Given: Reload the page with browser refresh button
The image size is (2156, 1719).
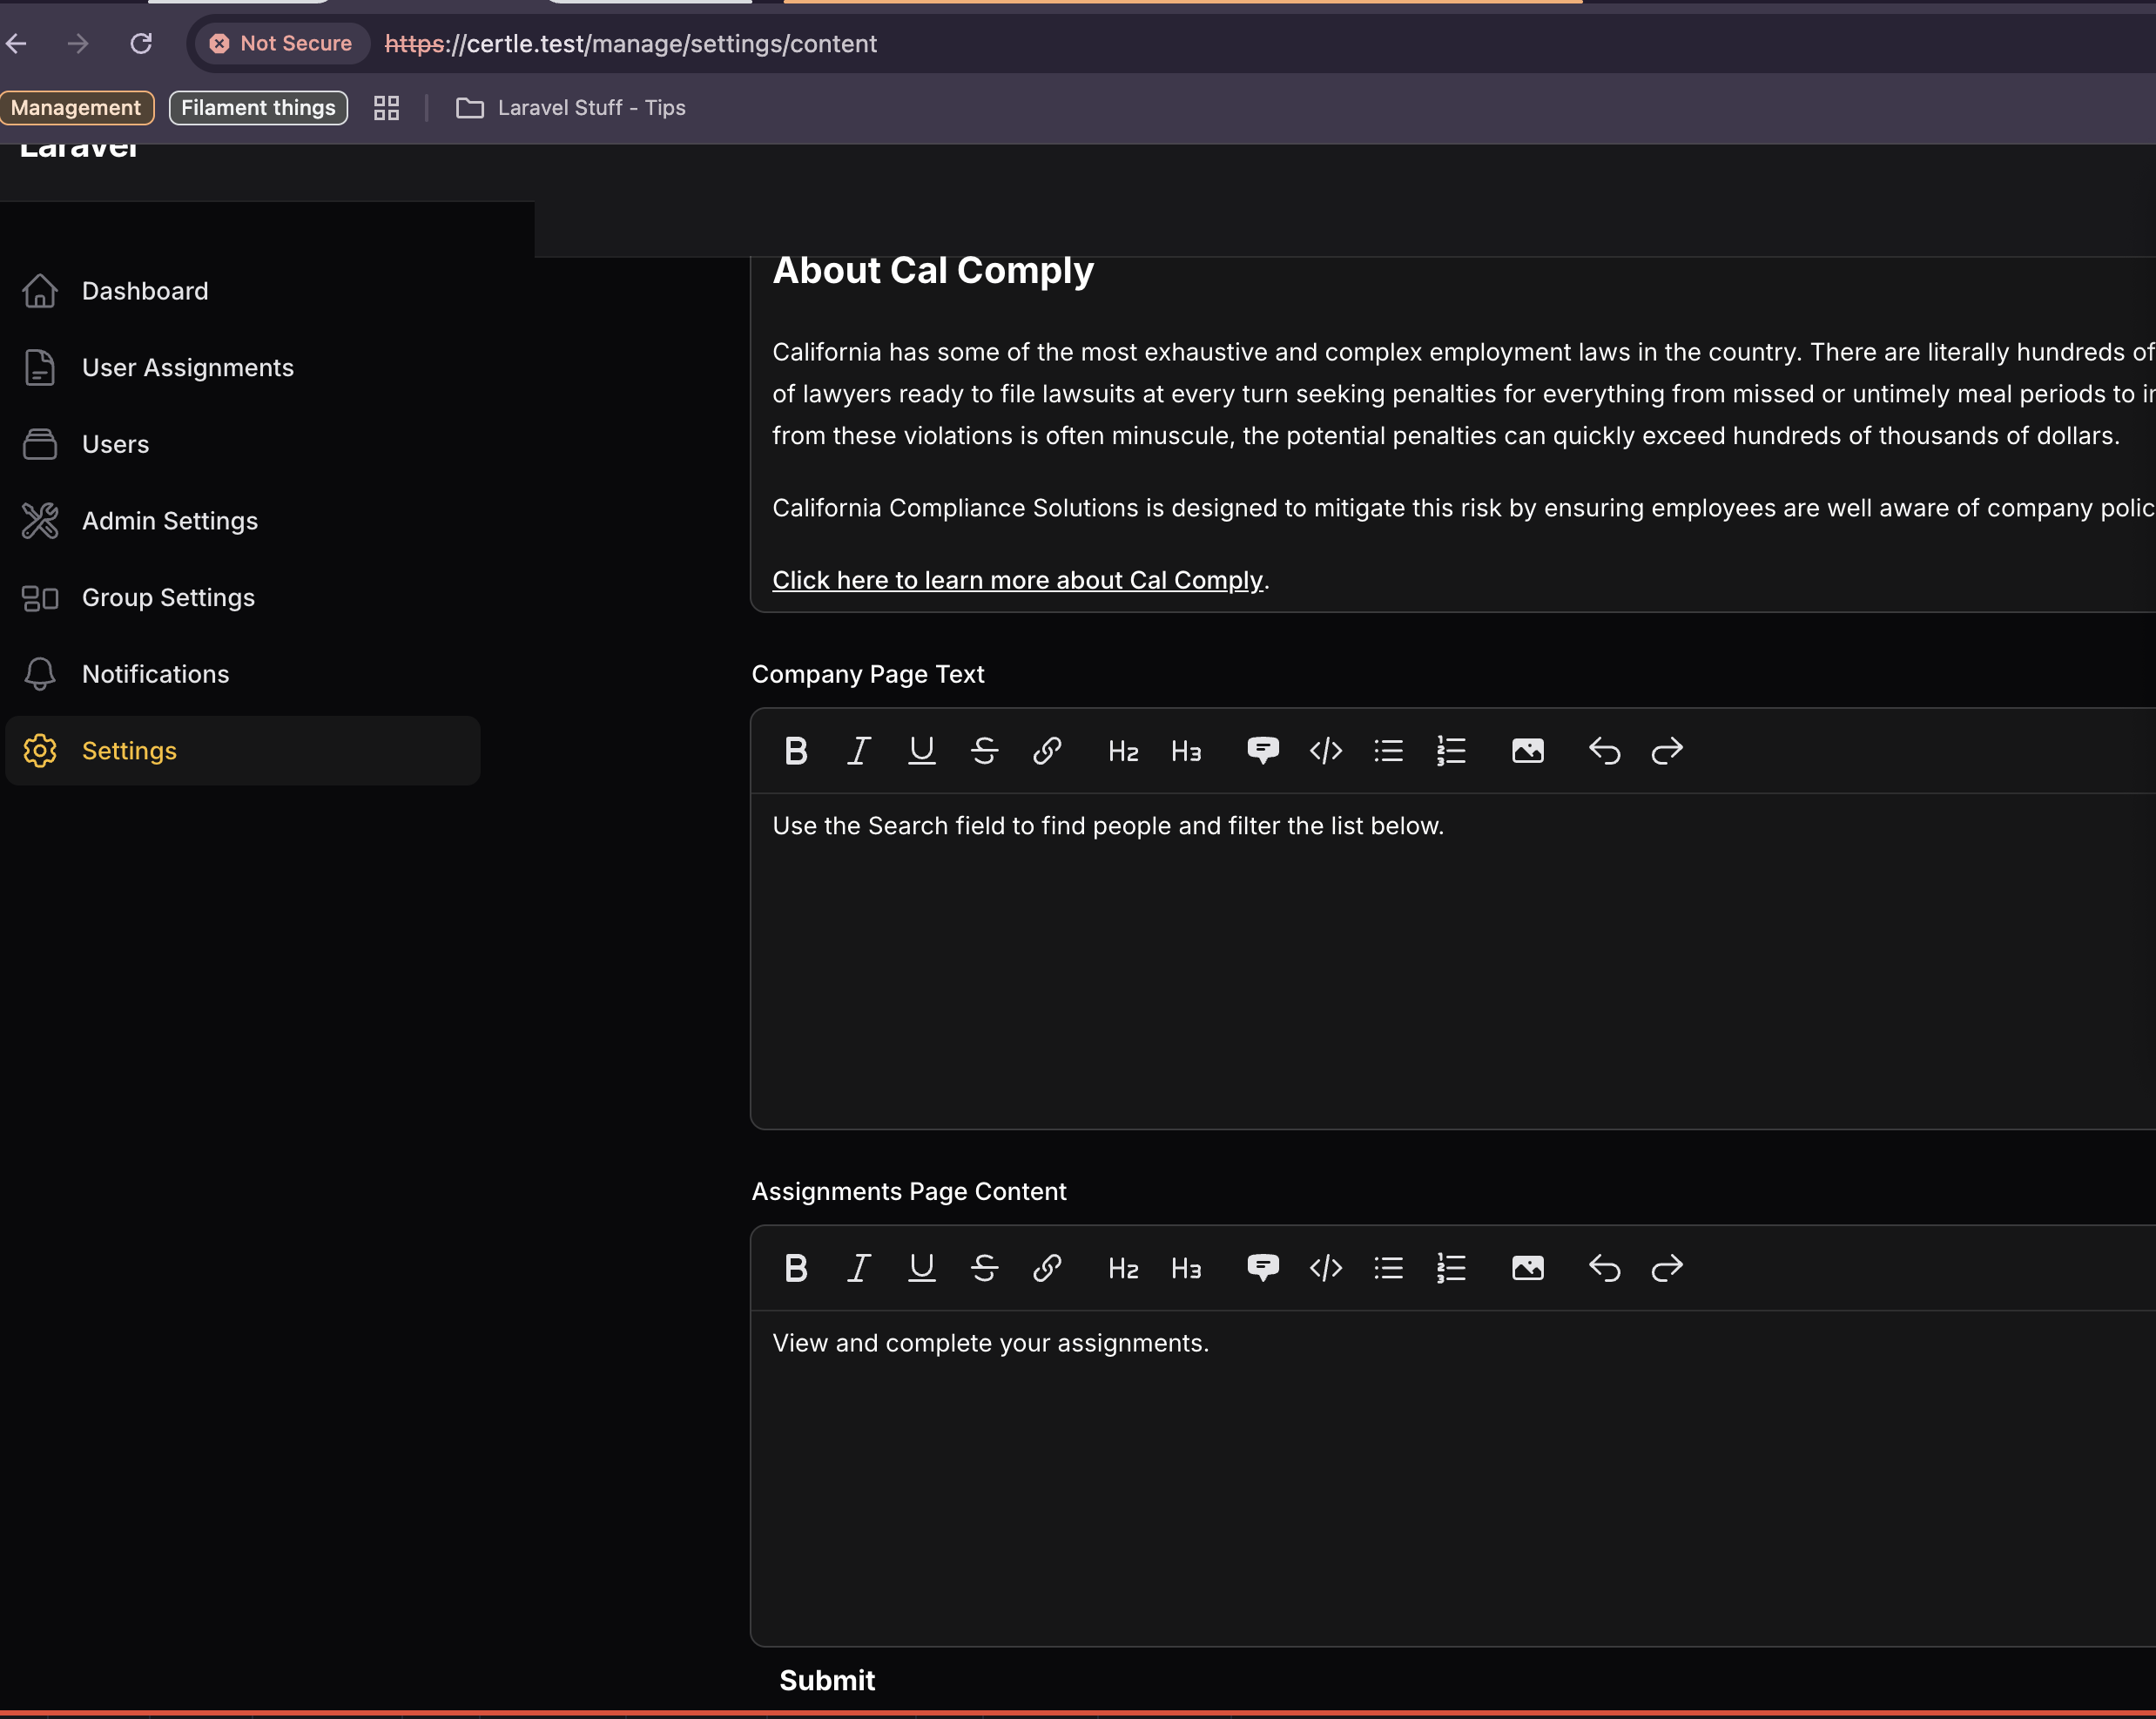Looking at the screenshot, I should (141, 44).
